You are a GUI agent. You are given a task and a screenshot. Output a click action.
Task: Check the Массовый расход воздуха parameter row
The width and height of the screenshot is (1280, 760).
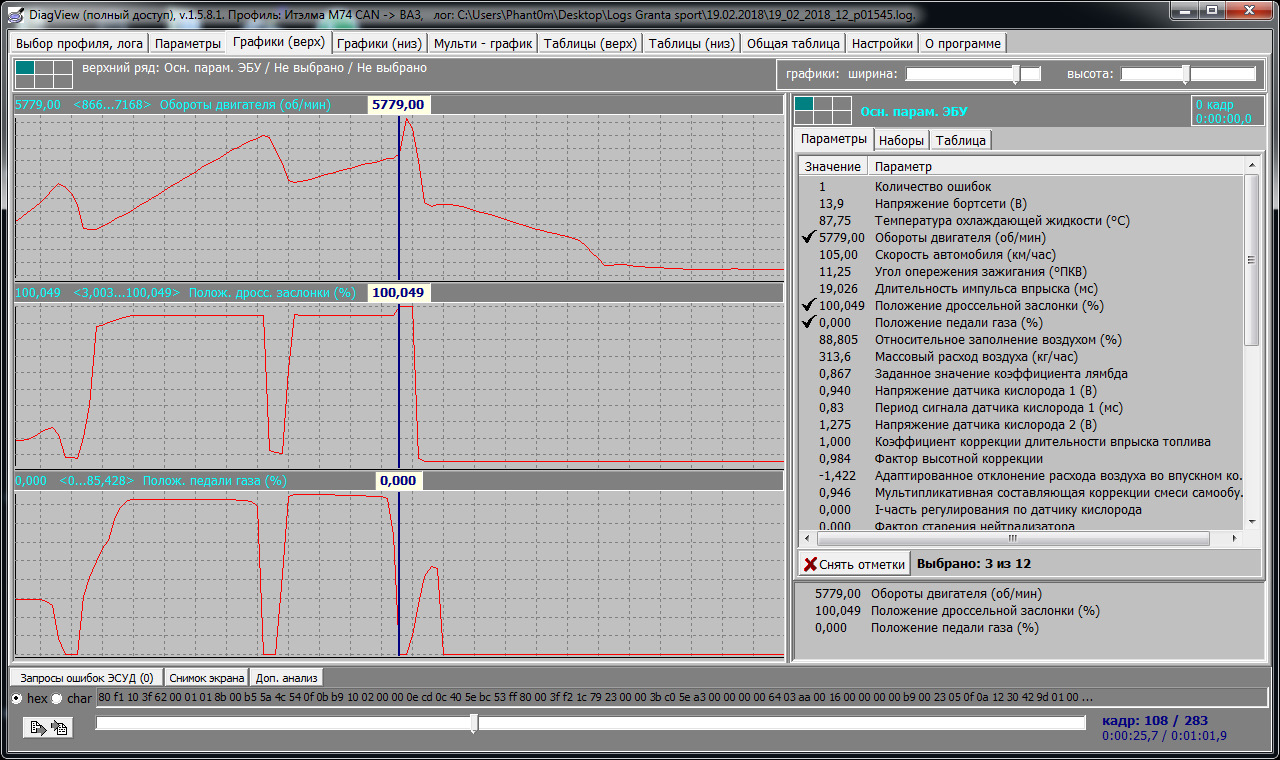coord(1021,357)
